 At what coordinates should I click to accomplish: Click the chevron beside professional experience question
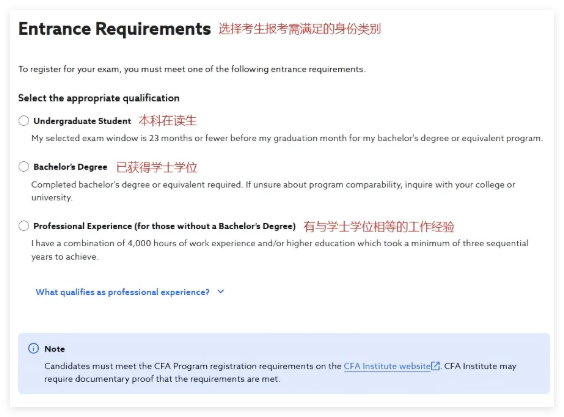[221, 292]
